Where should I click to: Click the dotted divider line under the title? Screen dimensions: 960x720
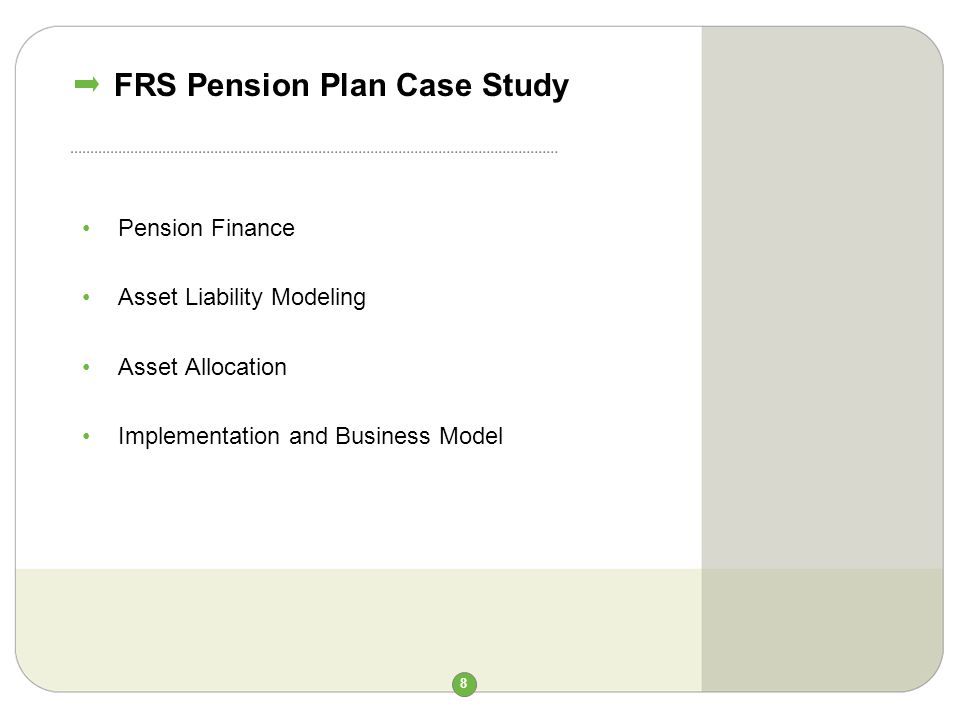(314, 152)
